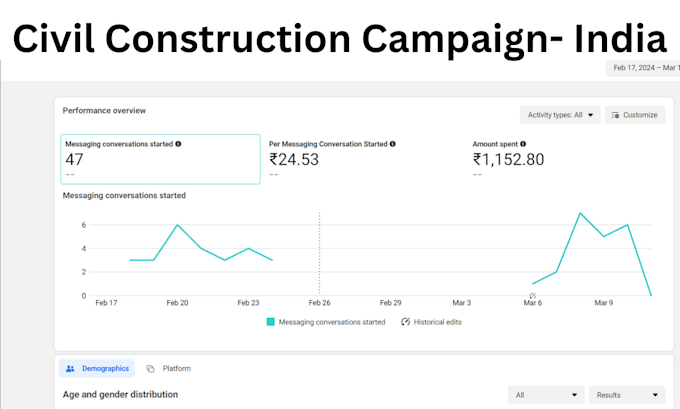The image size is (680, 409).
Task: Open the Feb 17, 2024 date range picker
Action: pos(643,68)
